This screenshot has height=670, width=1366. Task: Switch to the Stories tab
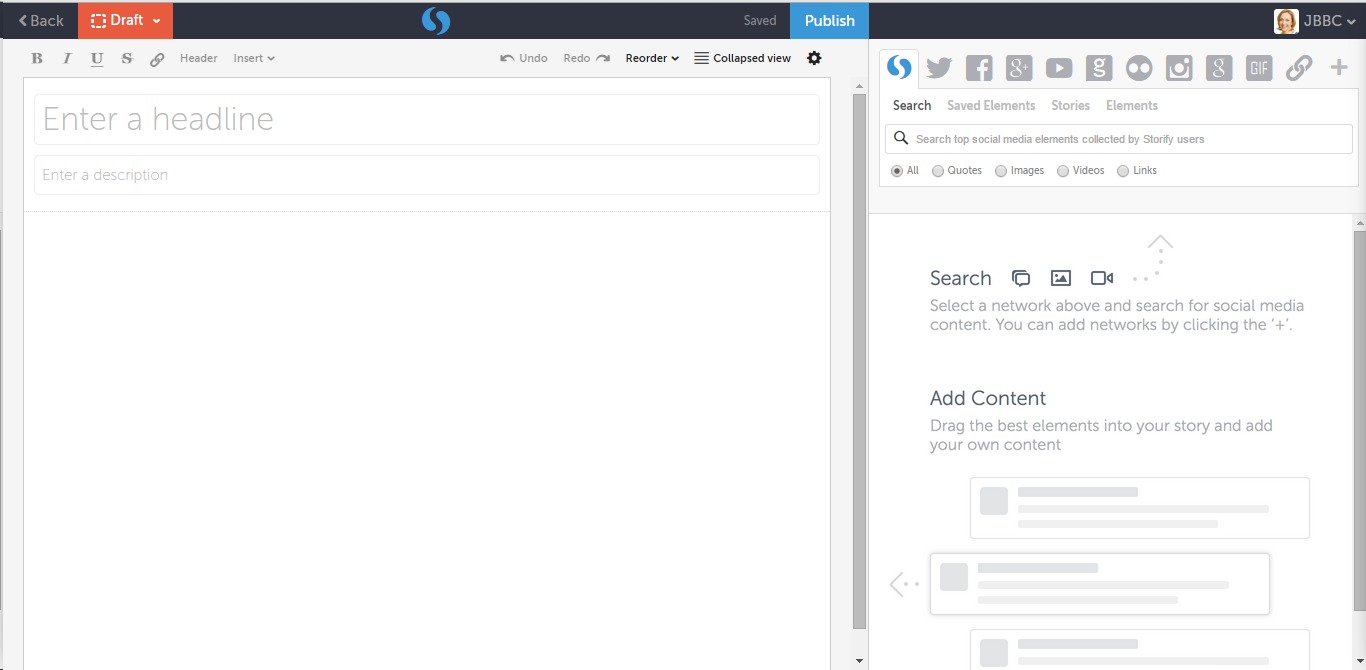pyautogui.click(x=1070, y=105)
